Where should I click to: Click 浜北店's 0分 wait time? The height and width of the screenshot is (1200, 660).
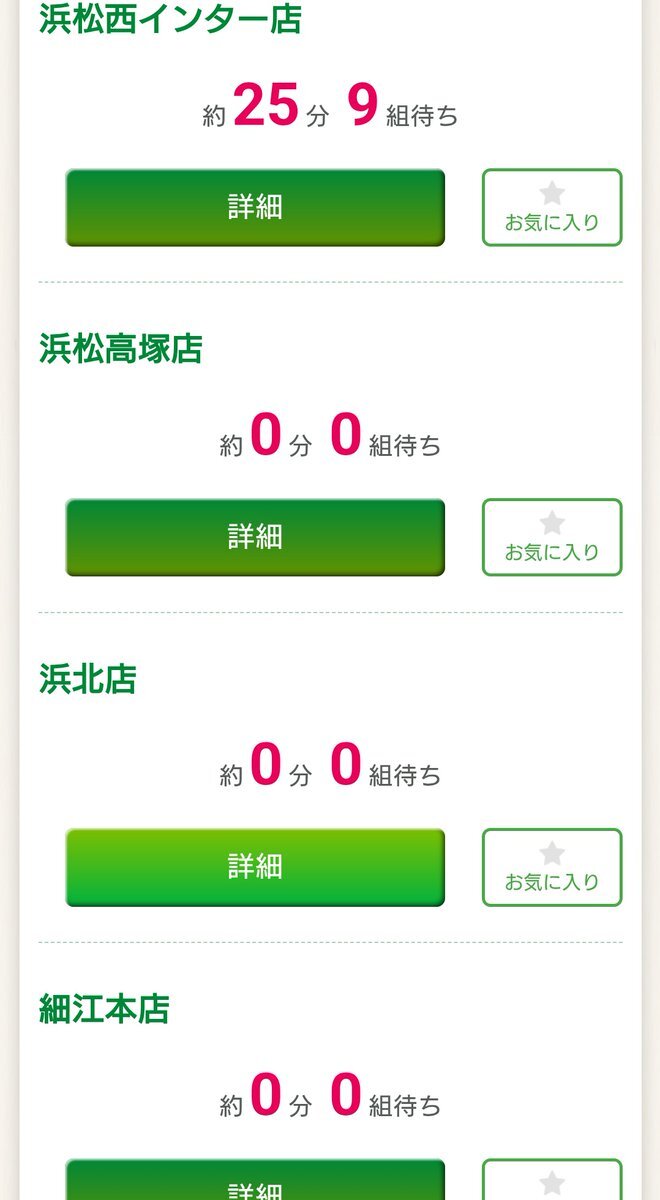point(266,768)
